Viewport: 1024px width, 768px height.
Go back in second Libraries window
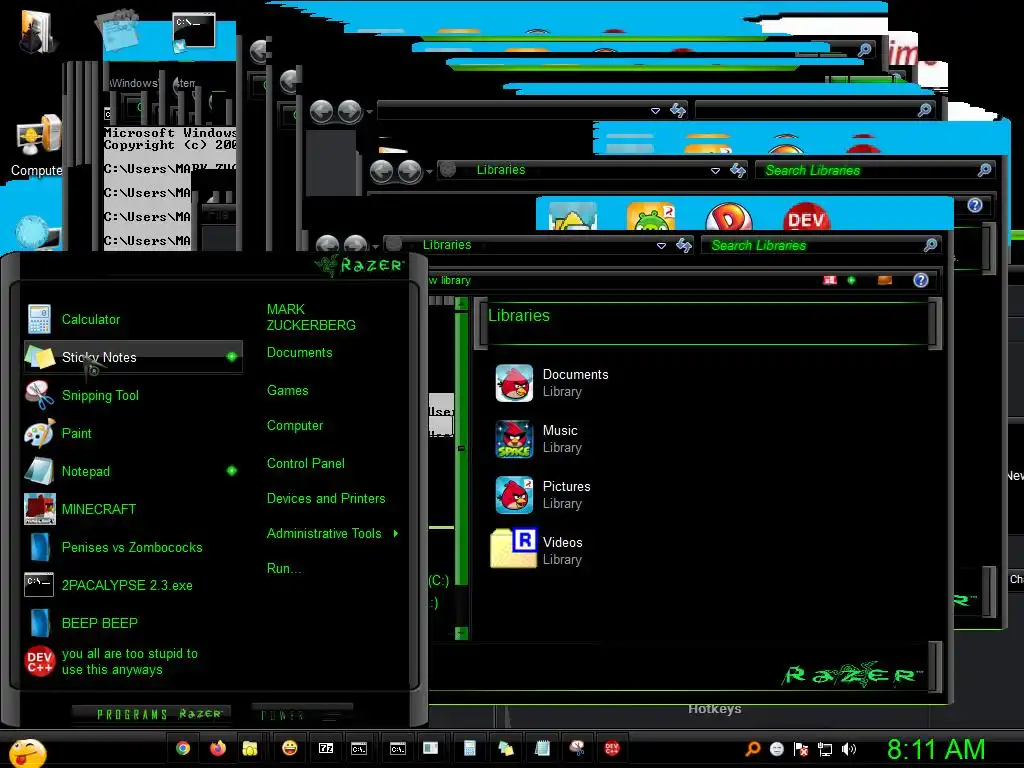pyautogui.click(x=381, y=172)
